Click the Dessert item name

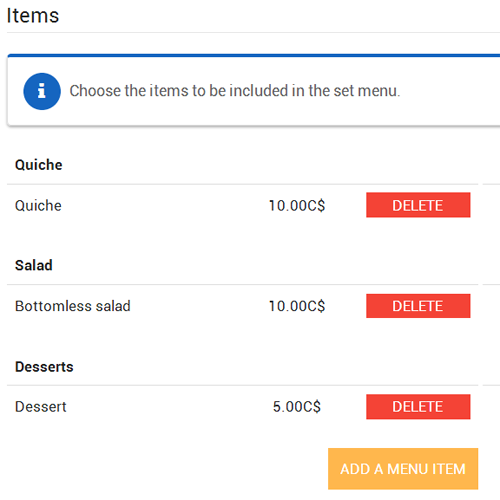pos(41,407)
